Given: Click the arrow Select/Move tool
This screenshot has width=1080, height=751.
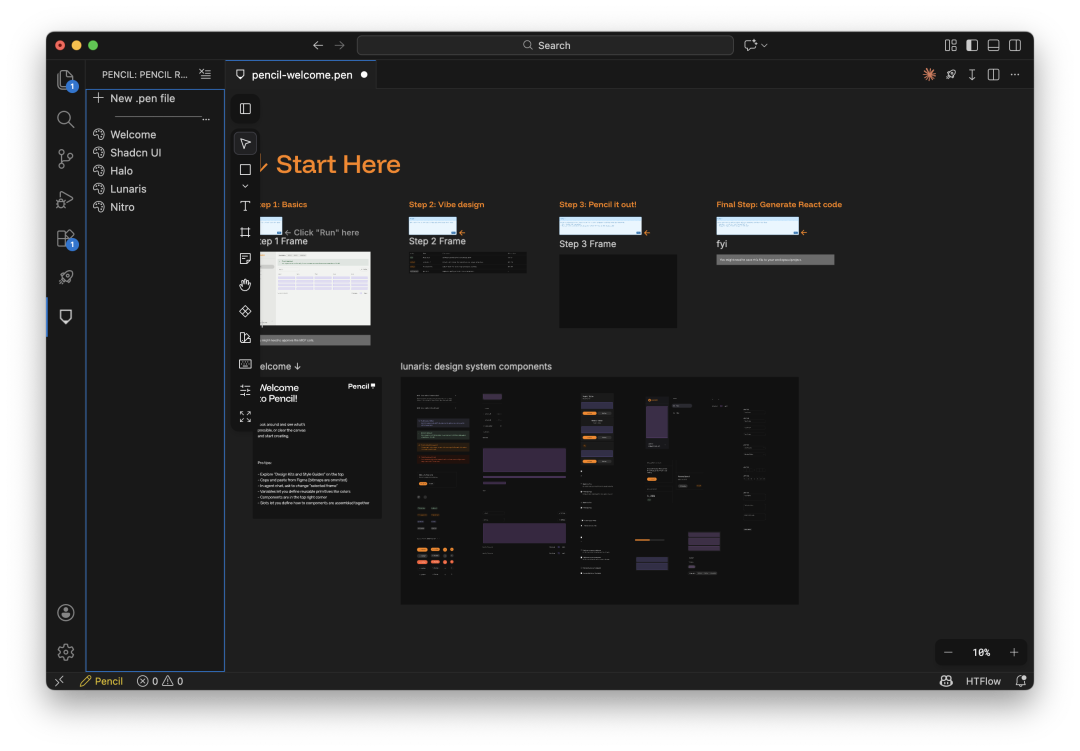Looking at the screenshot, I should pyautogui.click(x=245, y=144).
